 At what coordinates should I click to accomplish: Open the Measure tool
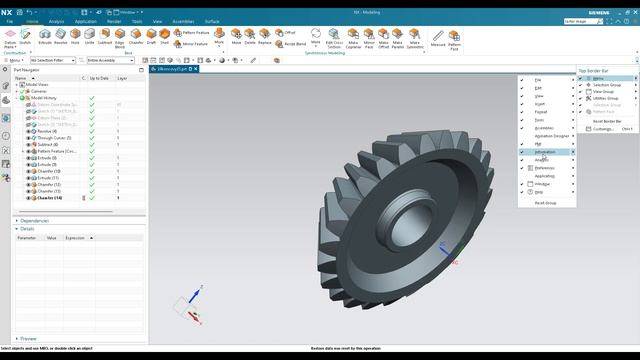(438, 38)
